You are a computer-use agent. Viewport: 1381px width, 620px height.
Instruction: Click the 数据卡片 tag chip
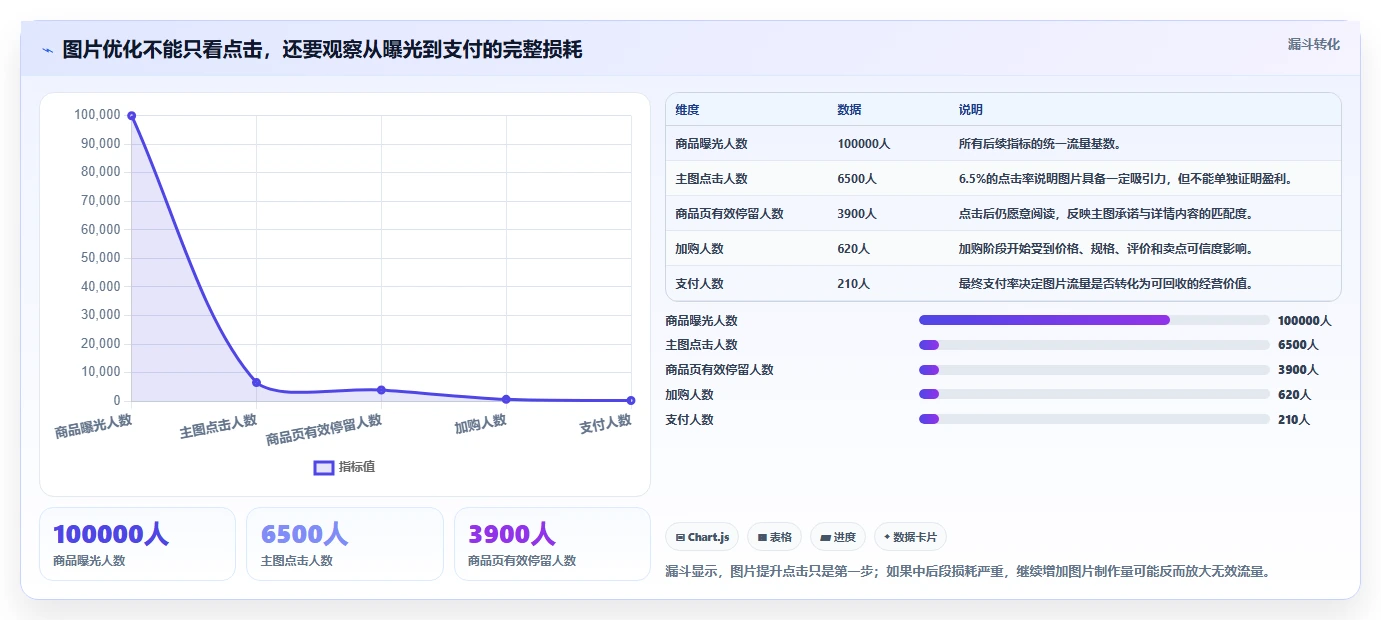pos(909,537)
